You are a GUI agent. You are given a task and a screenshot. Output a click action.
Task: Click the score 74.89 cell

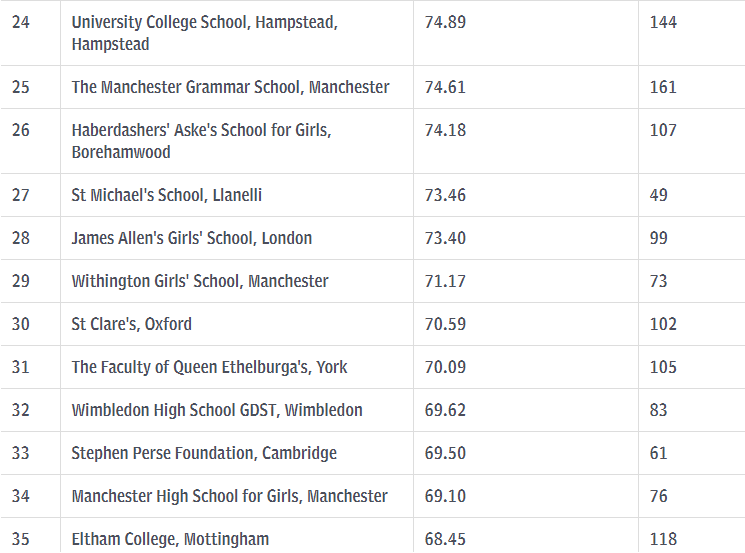tap(445, 22)
